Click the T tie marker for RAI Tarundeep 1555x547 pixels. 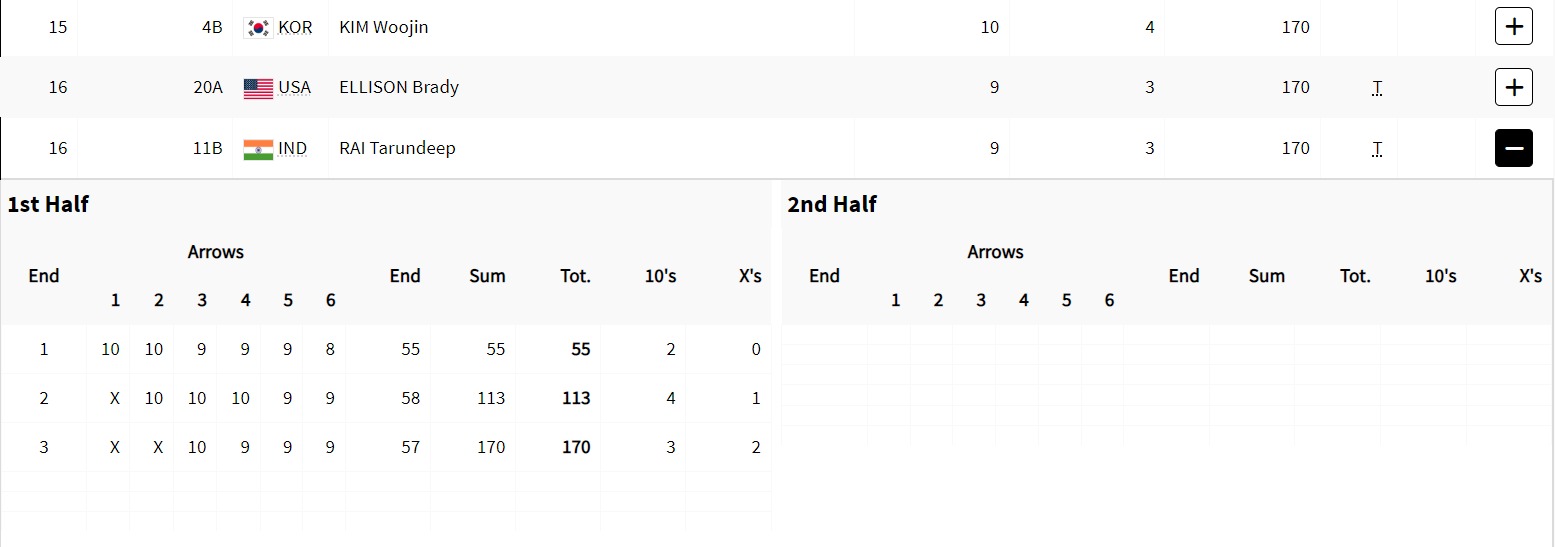[x=1377, y=149]
